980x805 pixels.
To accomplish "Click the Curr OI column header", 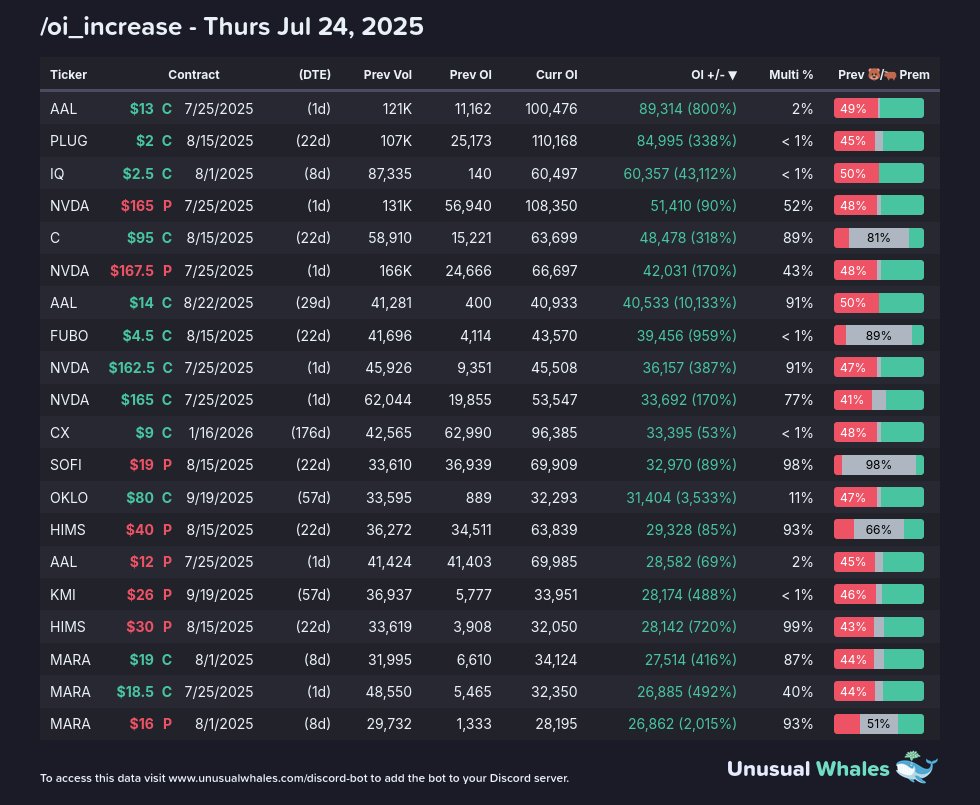I will pos(556,75).
